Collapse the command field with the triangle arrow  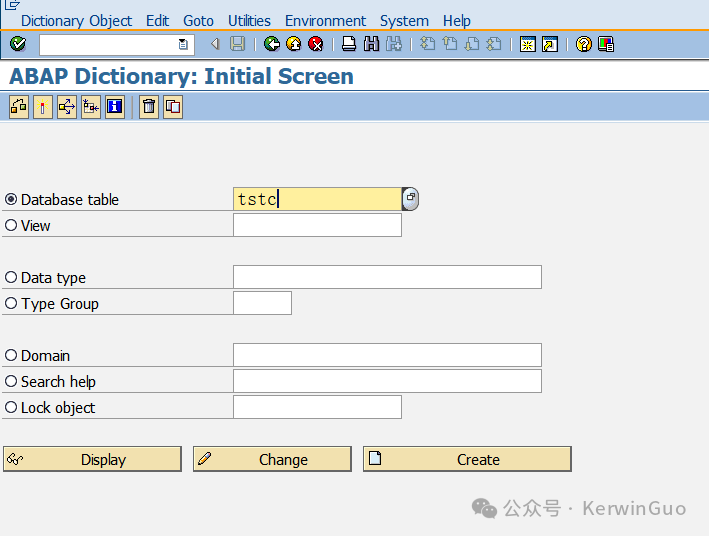coord(215,44)
